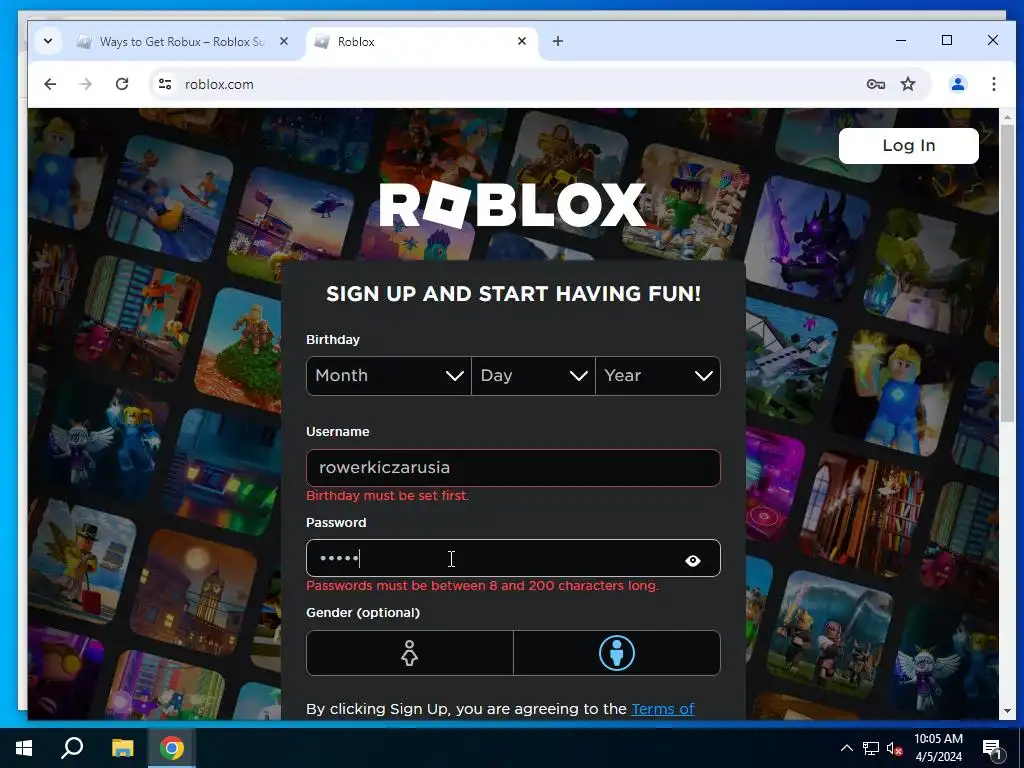
Task: Open the Windows Start menu
Action: [x=24, y=748]
